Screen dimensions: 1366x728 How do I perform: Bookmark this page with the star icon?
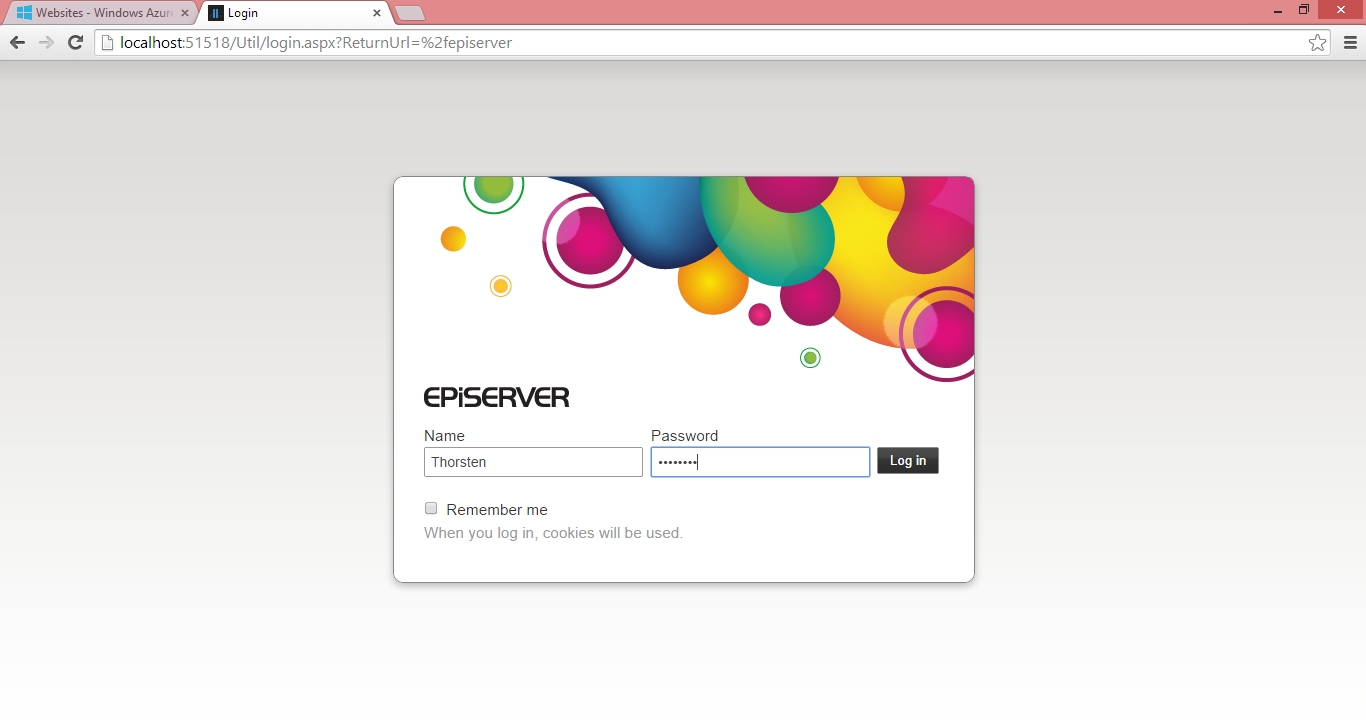tap(1317, 43)
